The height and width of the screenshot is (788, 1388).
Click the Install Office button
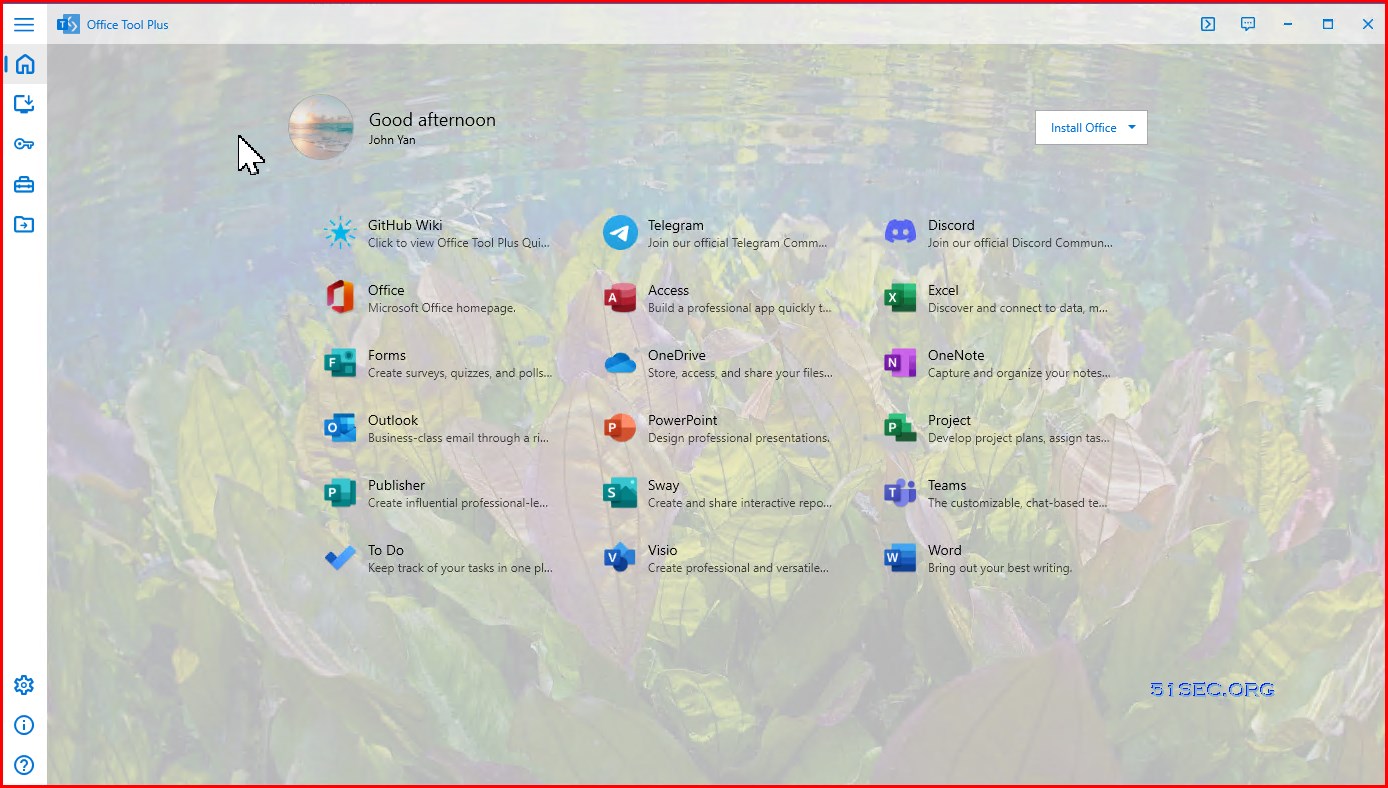1091,128
